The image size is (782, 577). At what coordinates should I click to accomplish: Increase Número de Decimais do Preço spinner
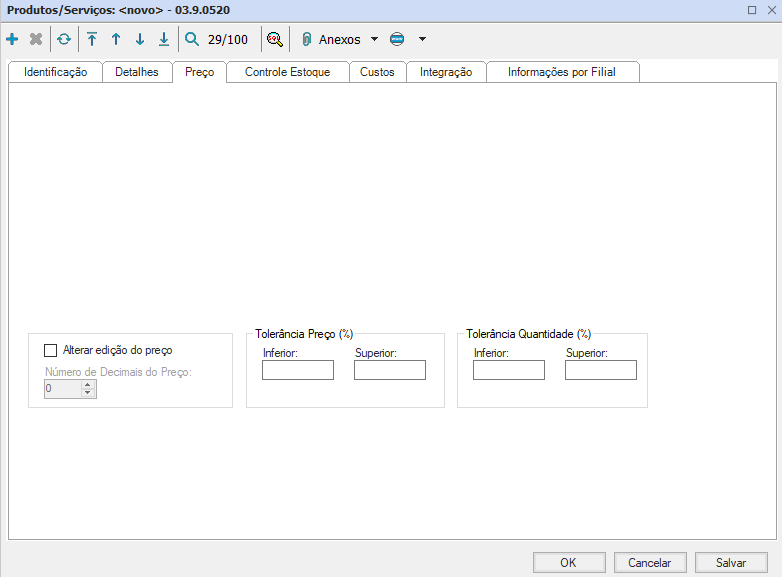click(88, 385)
